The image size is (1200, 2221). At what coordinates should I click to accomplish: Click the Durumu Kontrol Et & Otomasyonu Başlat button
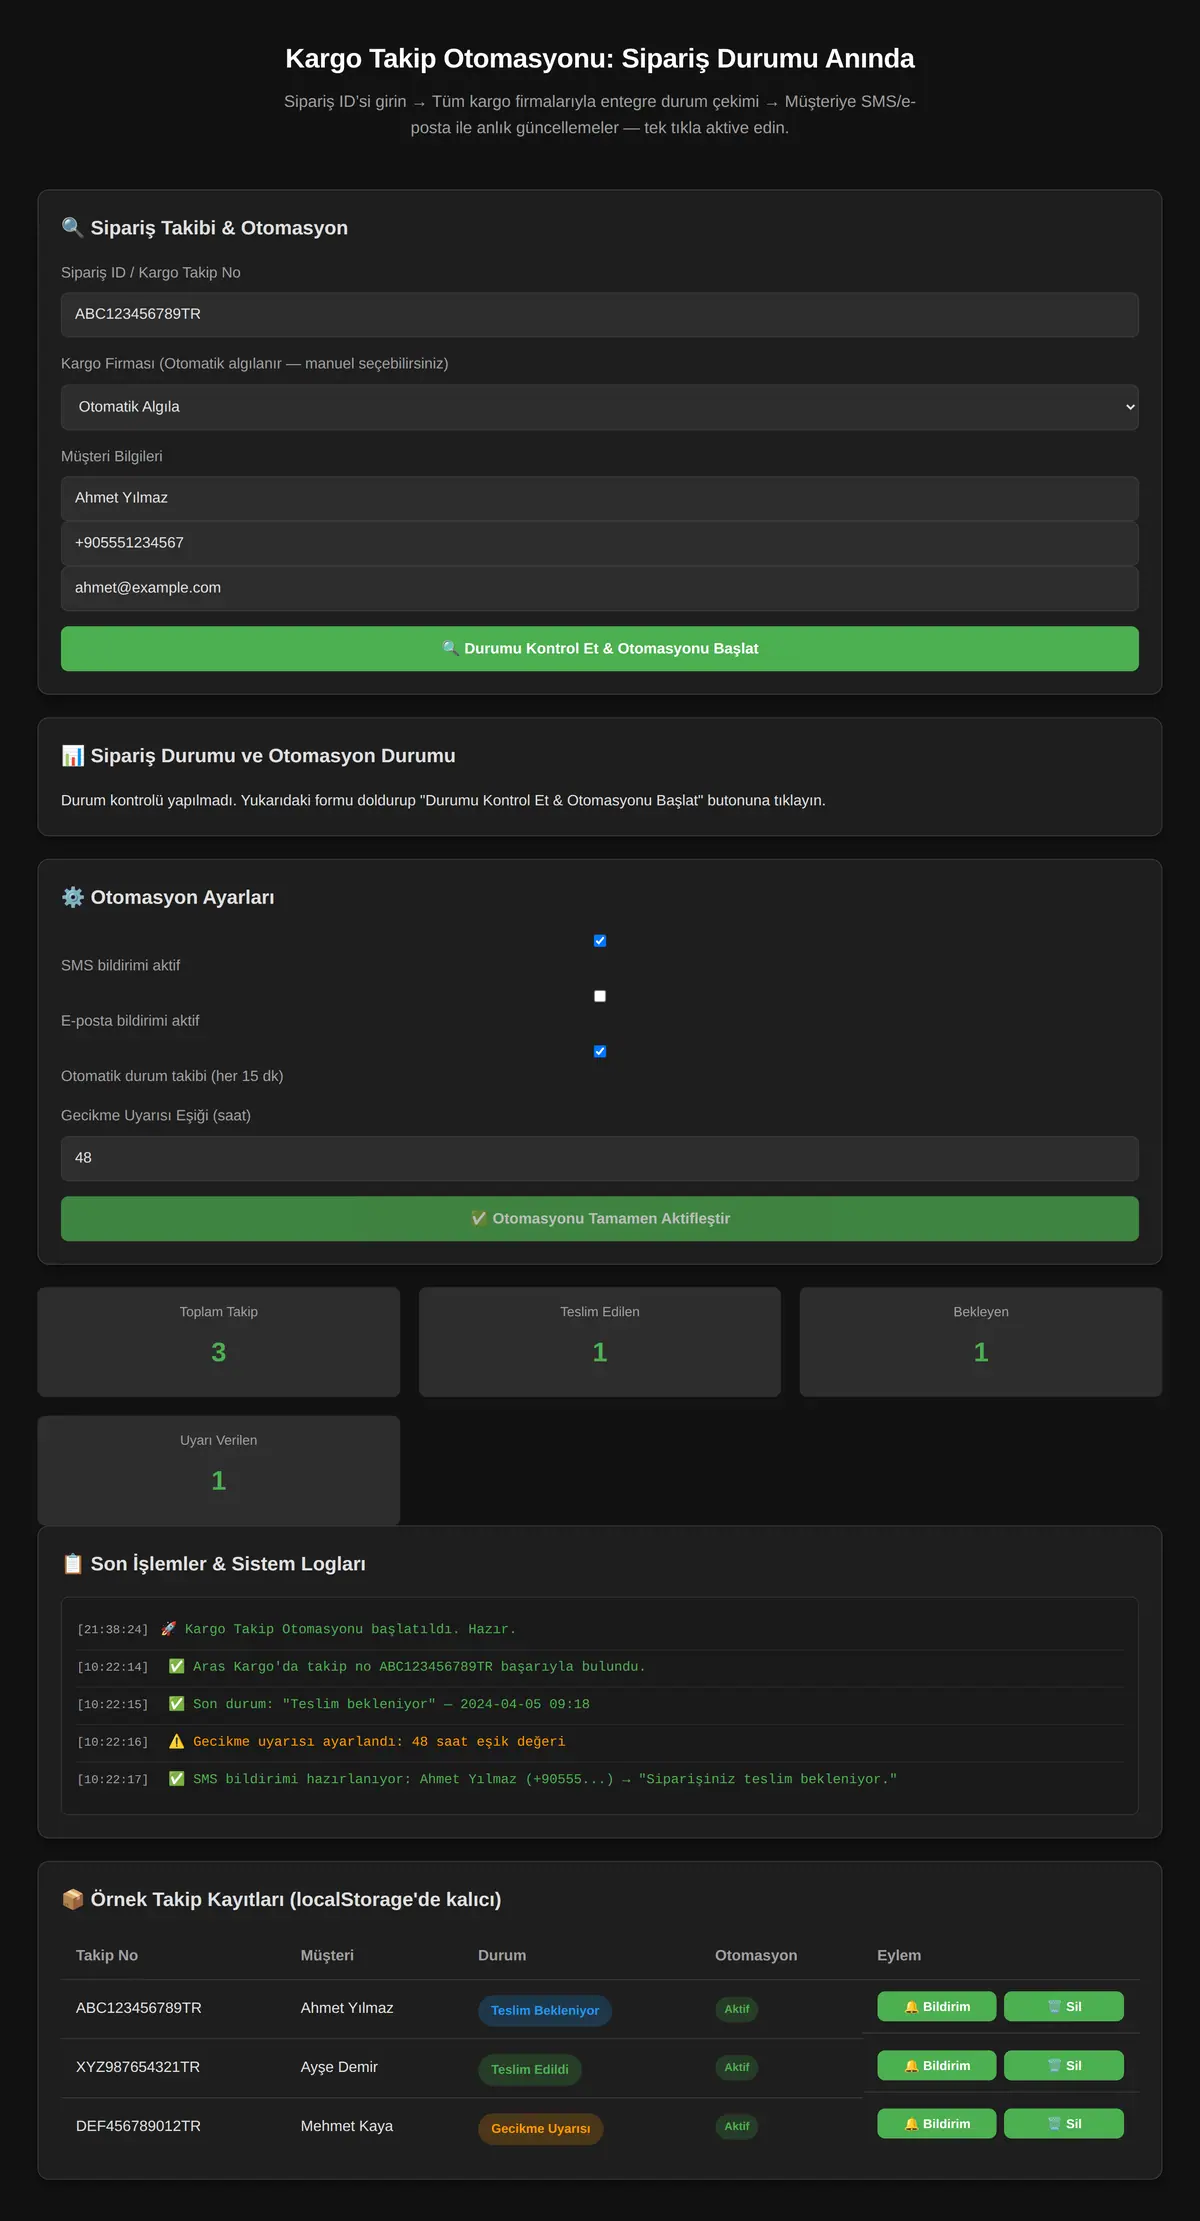[x=600, y=649]
